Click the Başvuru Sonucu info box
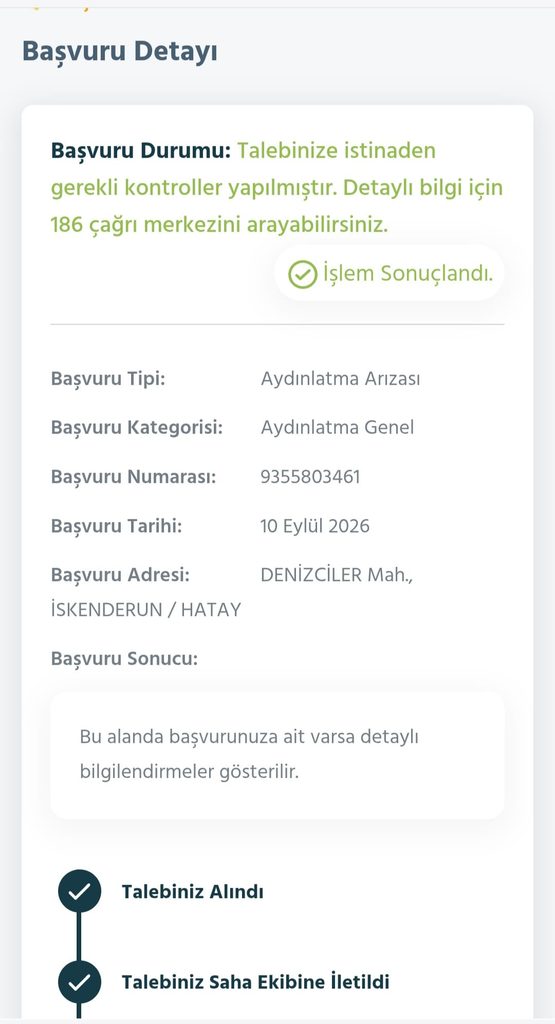The height and width of the screenshot is (1024, 555). 278,755
